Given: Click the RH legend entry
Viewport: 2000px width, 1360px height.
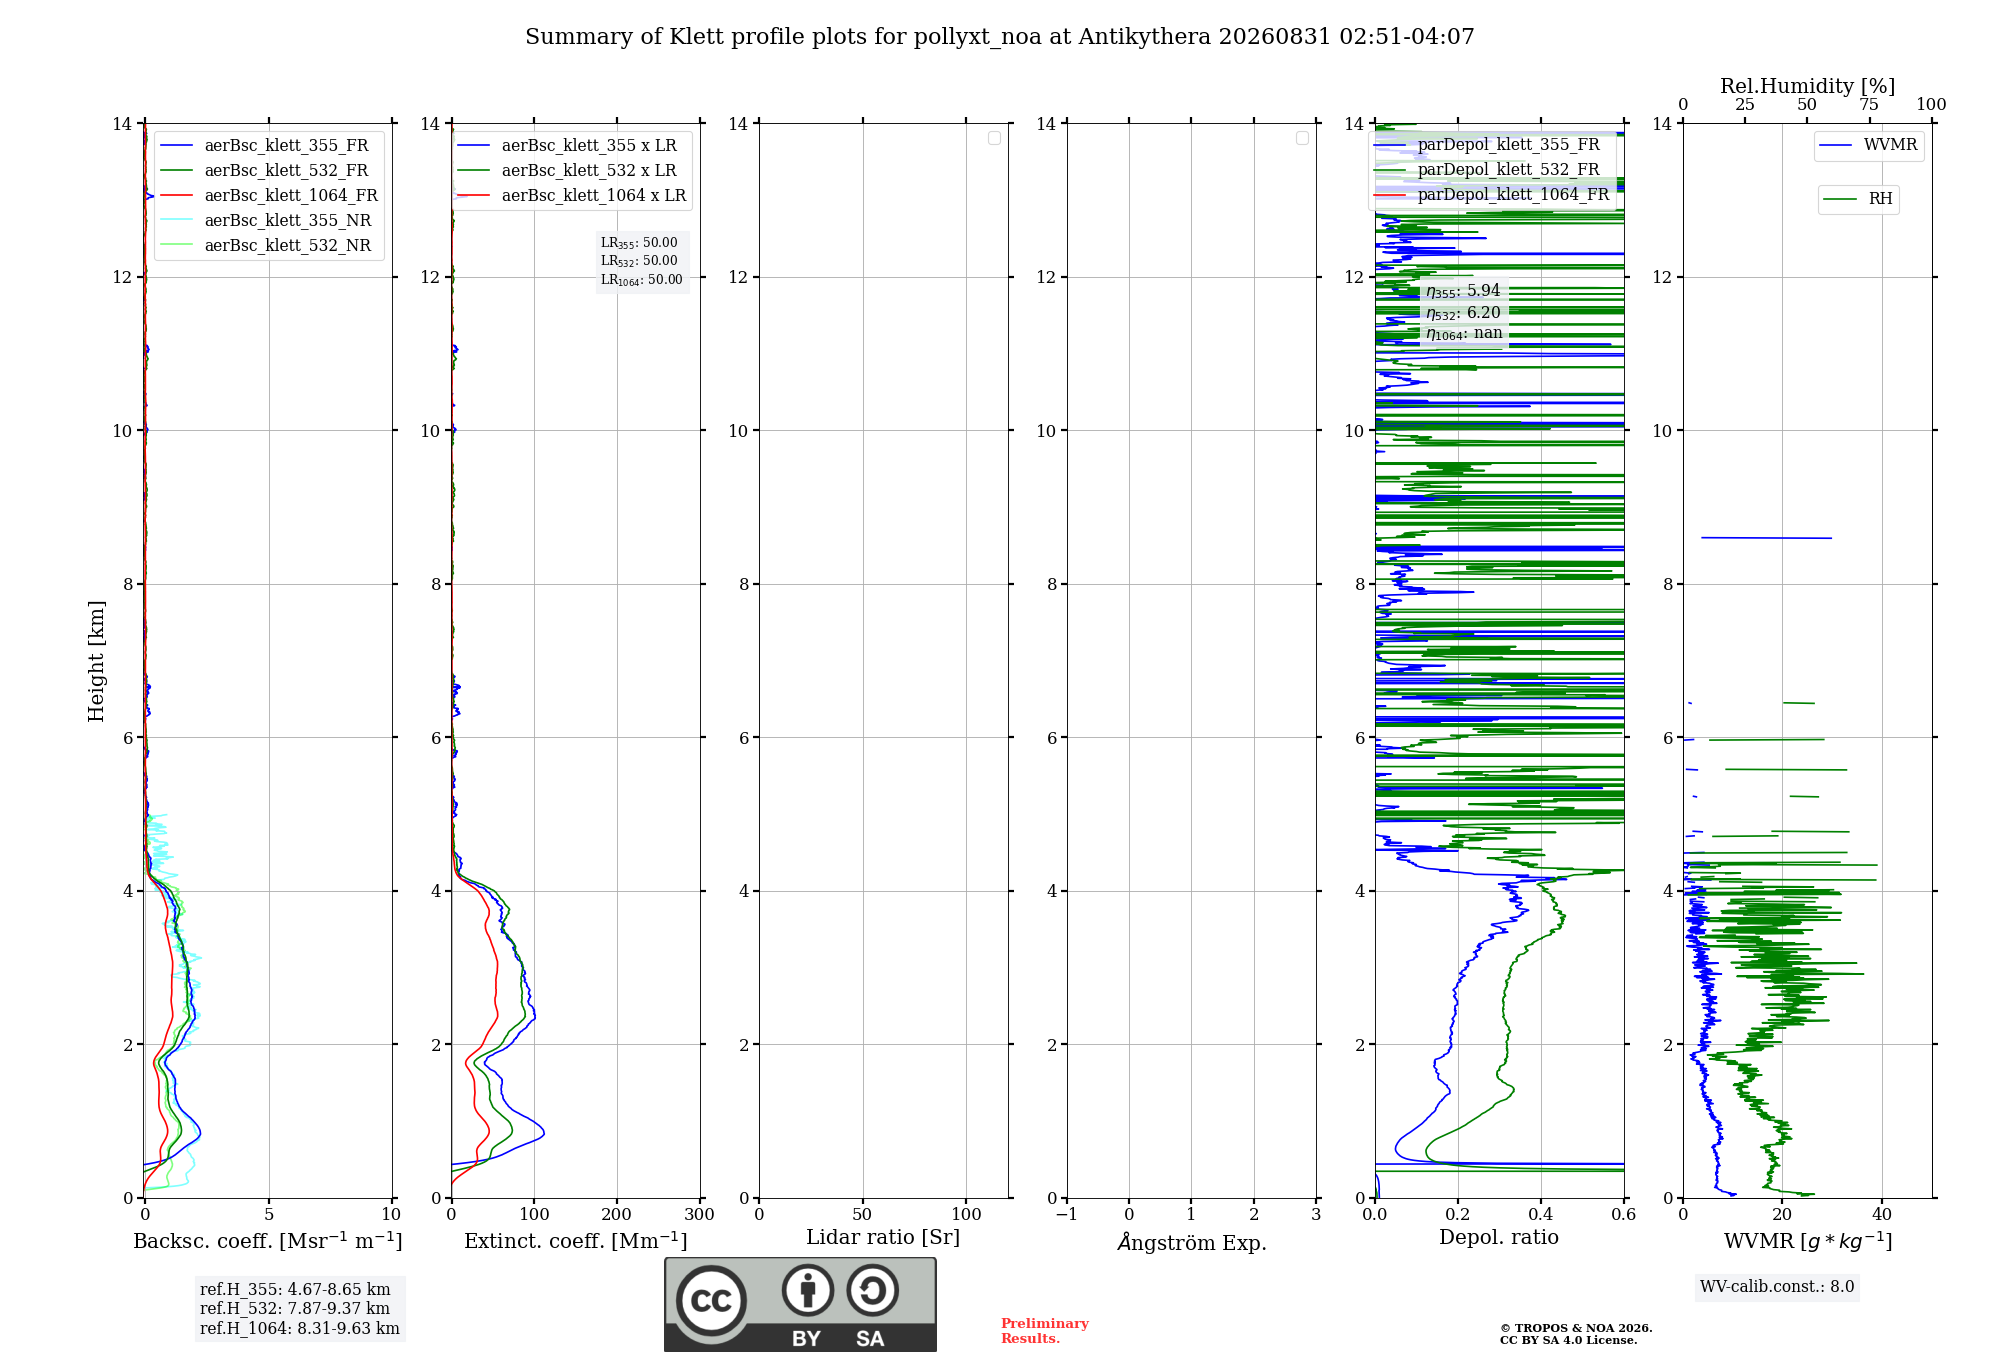Looking at the screenshot, I should coord(1858,199).
